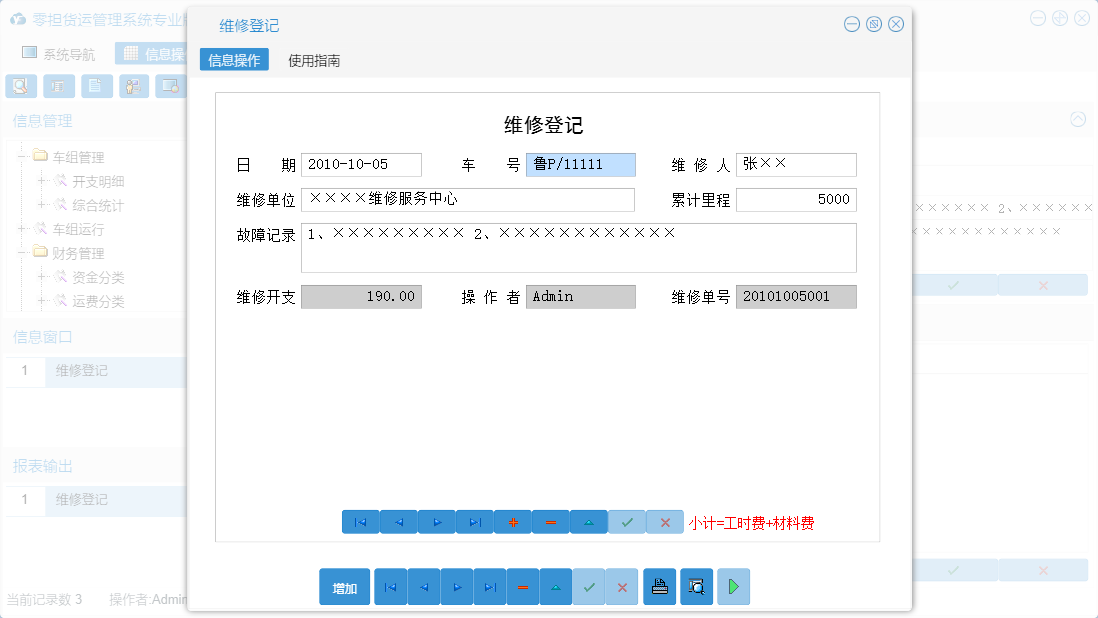This screenshot has width=1098, height=618.
Task: Click the green checkmark confirm icon
Action: coord(627,521)
